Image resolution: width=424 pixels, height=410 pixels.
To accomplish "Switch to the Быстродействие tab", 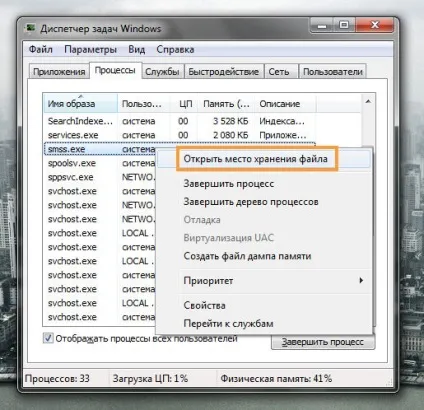I will coord(224,72).
